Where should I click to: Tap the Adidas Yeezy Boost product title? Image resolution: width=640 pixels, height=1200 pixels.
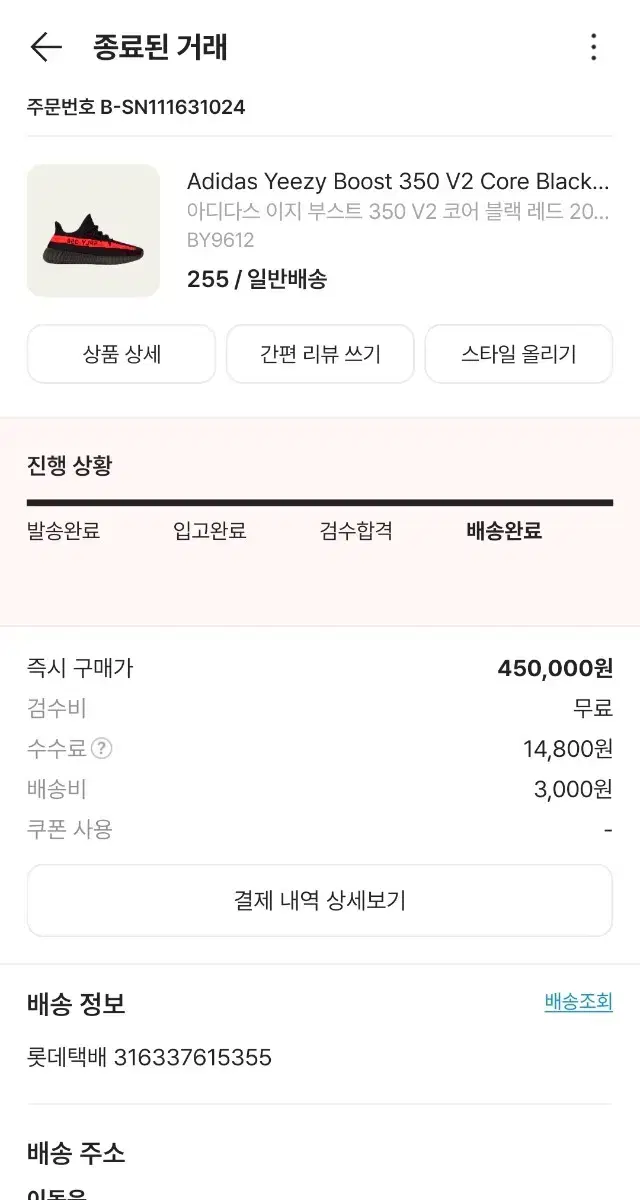click(398, 181)
